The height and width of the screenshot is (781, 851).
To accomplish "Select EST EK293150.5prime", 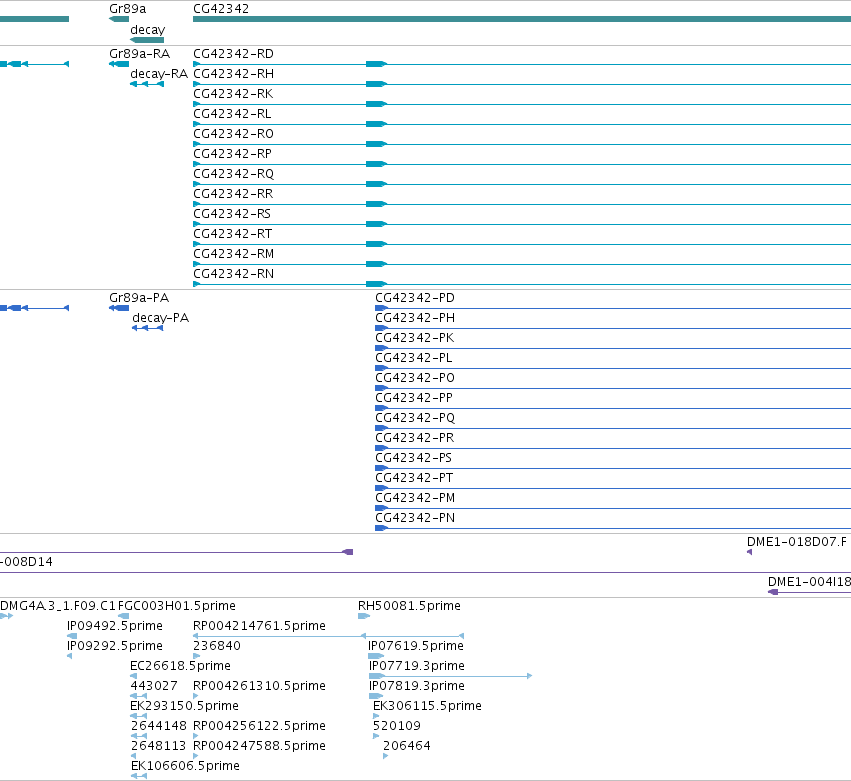I will click(185, 706).
